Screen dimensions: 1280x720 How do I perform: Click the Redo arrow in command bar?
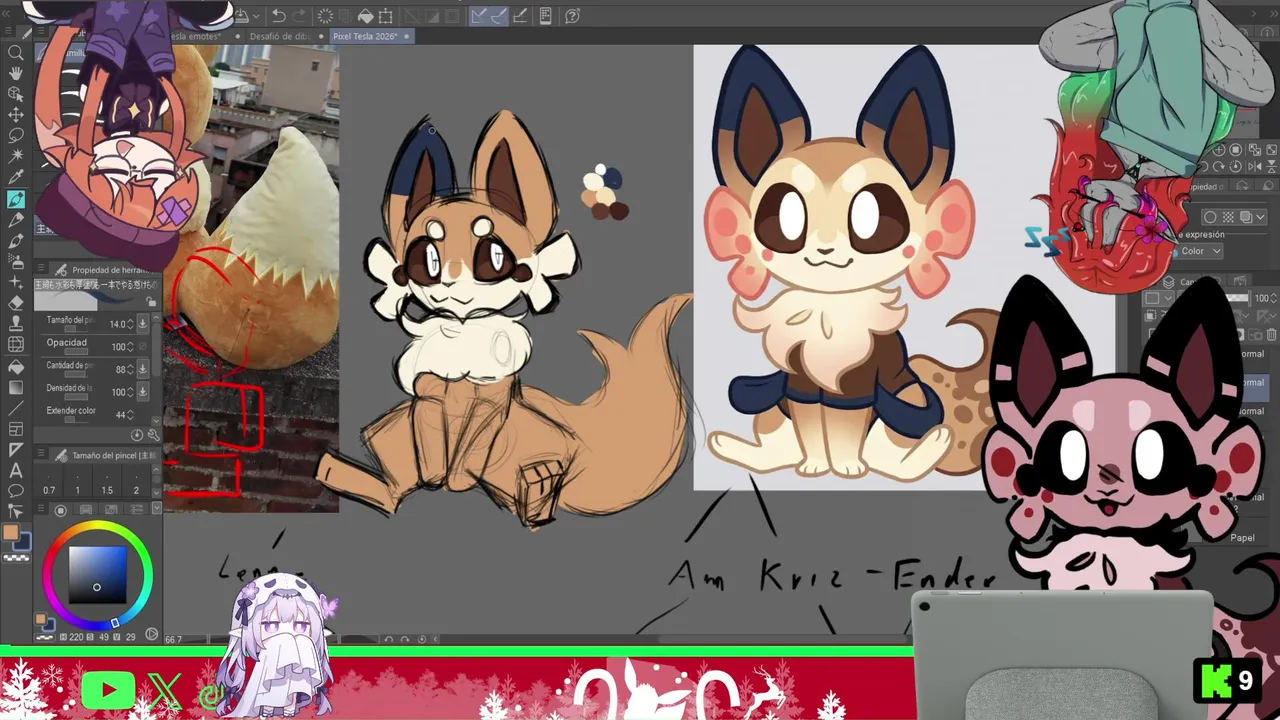pos(300,16)
